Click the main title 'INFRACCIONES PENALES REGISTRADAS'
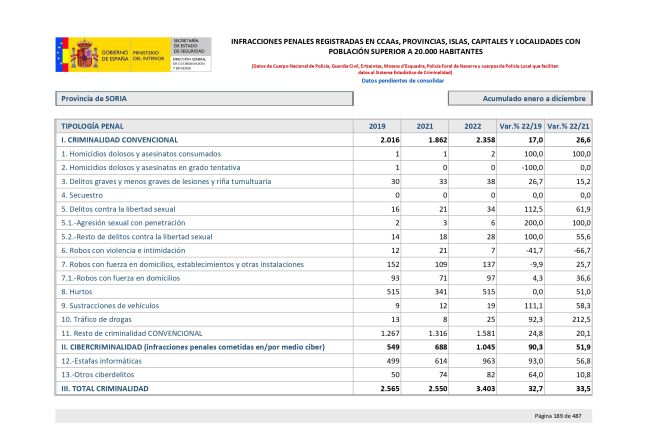The width and height of the screenshot is (650, 424). tap(405, 46)
